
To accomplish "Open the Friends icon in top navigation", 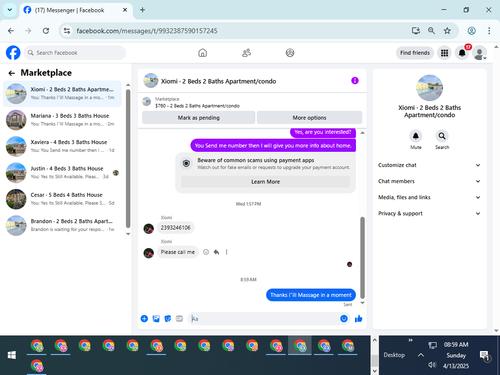I will [246, 53].
